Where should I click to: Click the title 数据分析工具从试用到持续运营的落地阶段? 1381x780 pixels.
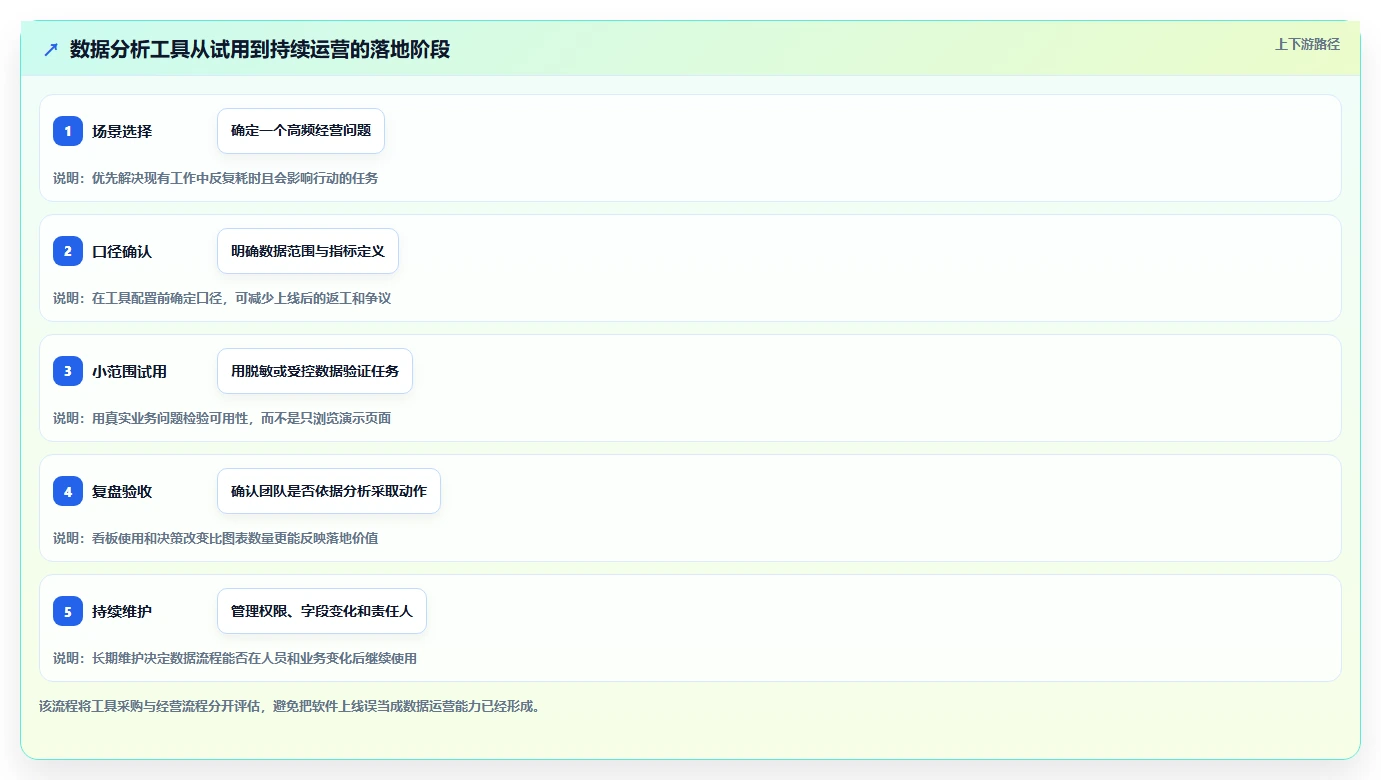[260, 49]
